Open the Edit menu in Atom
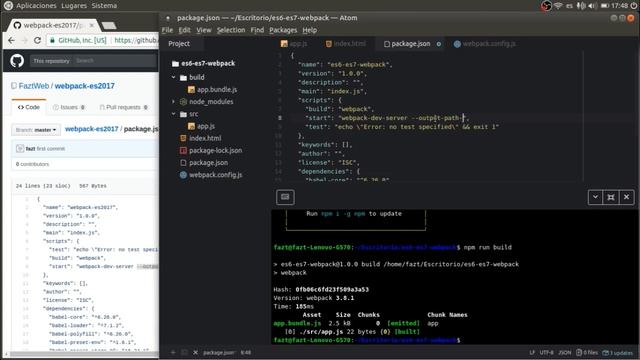This screenshot has width=640, height=360. 184,30
